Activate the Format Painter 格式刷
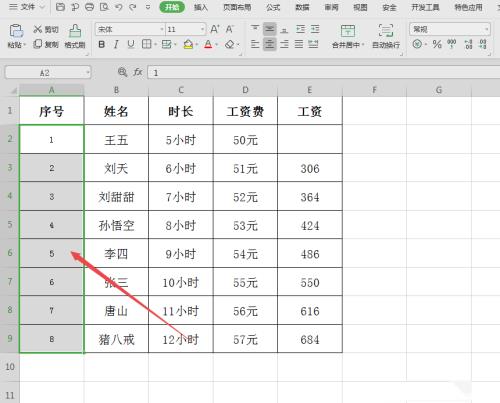Screen dimensions: 500x403 (75, 36)
